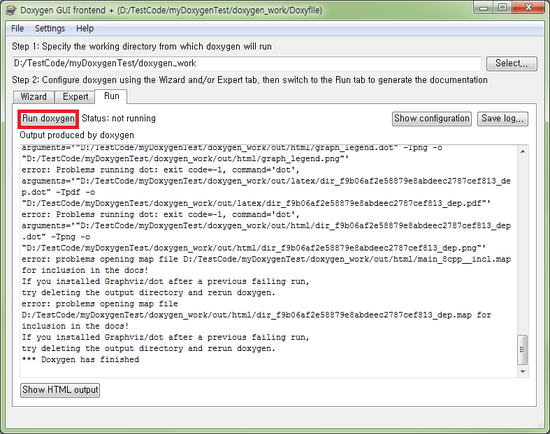
Task: Click the Save log... button
Action: [503, 119]
